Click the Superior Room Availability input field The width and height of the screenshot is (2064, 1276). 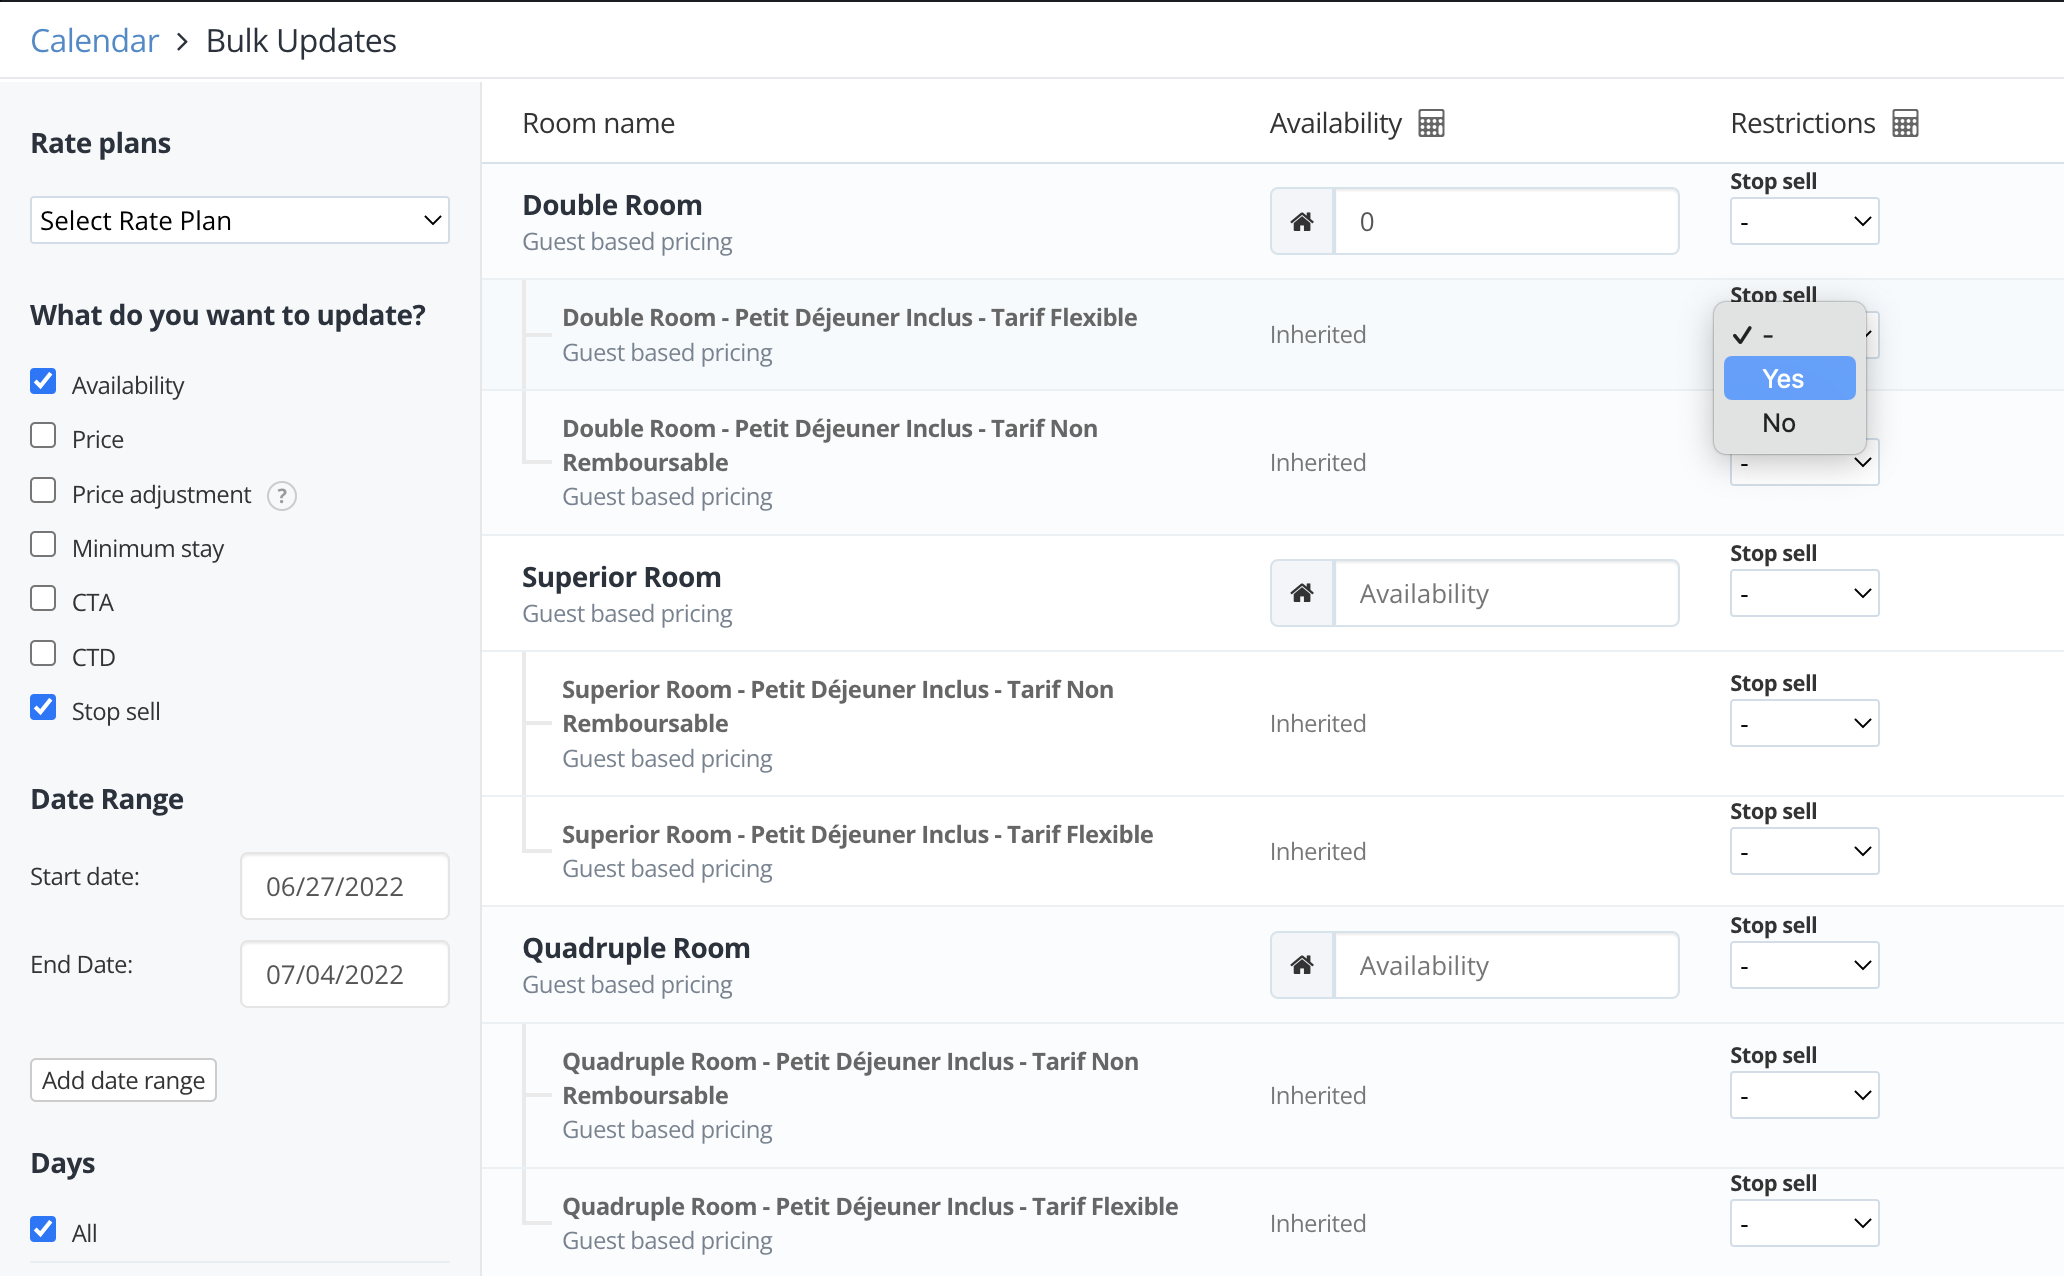coord(1505,594)
